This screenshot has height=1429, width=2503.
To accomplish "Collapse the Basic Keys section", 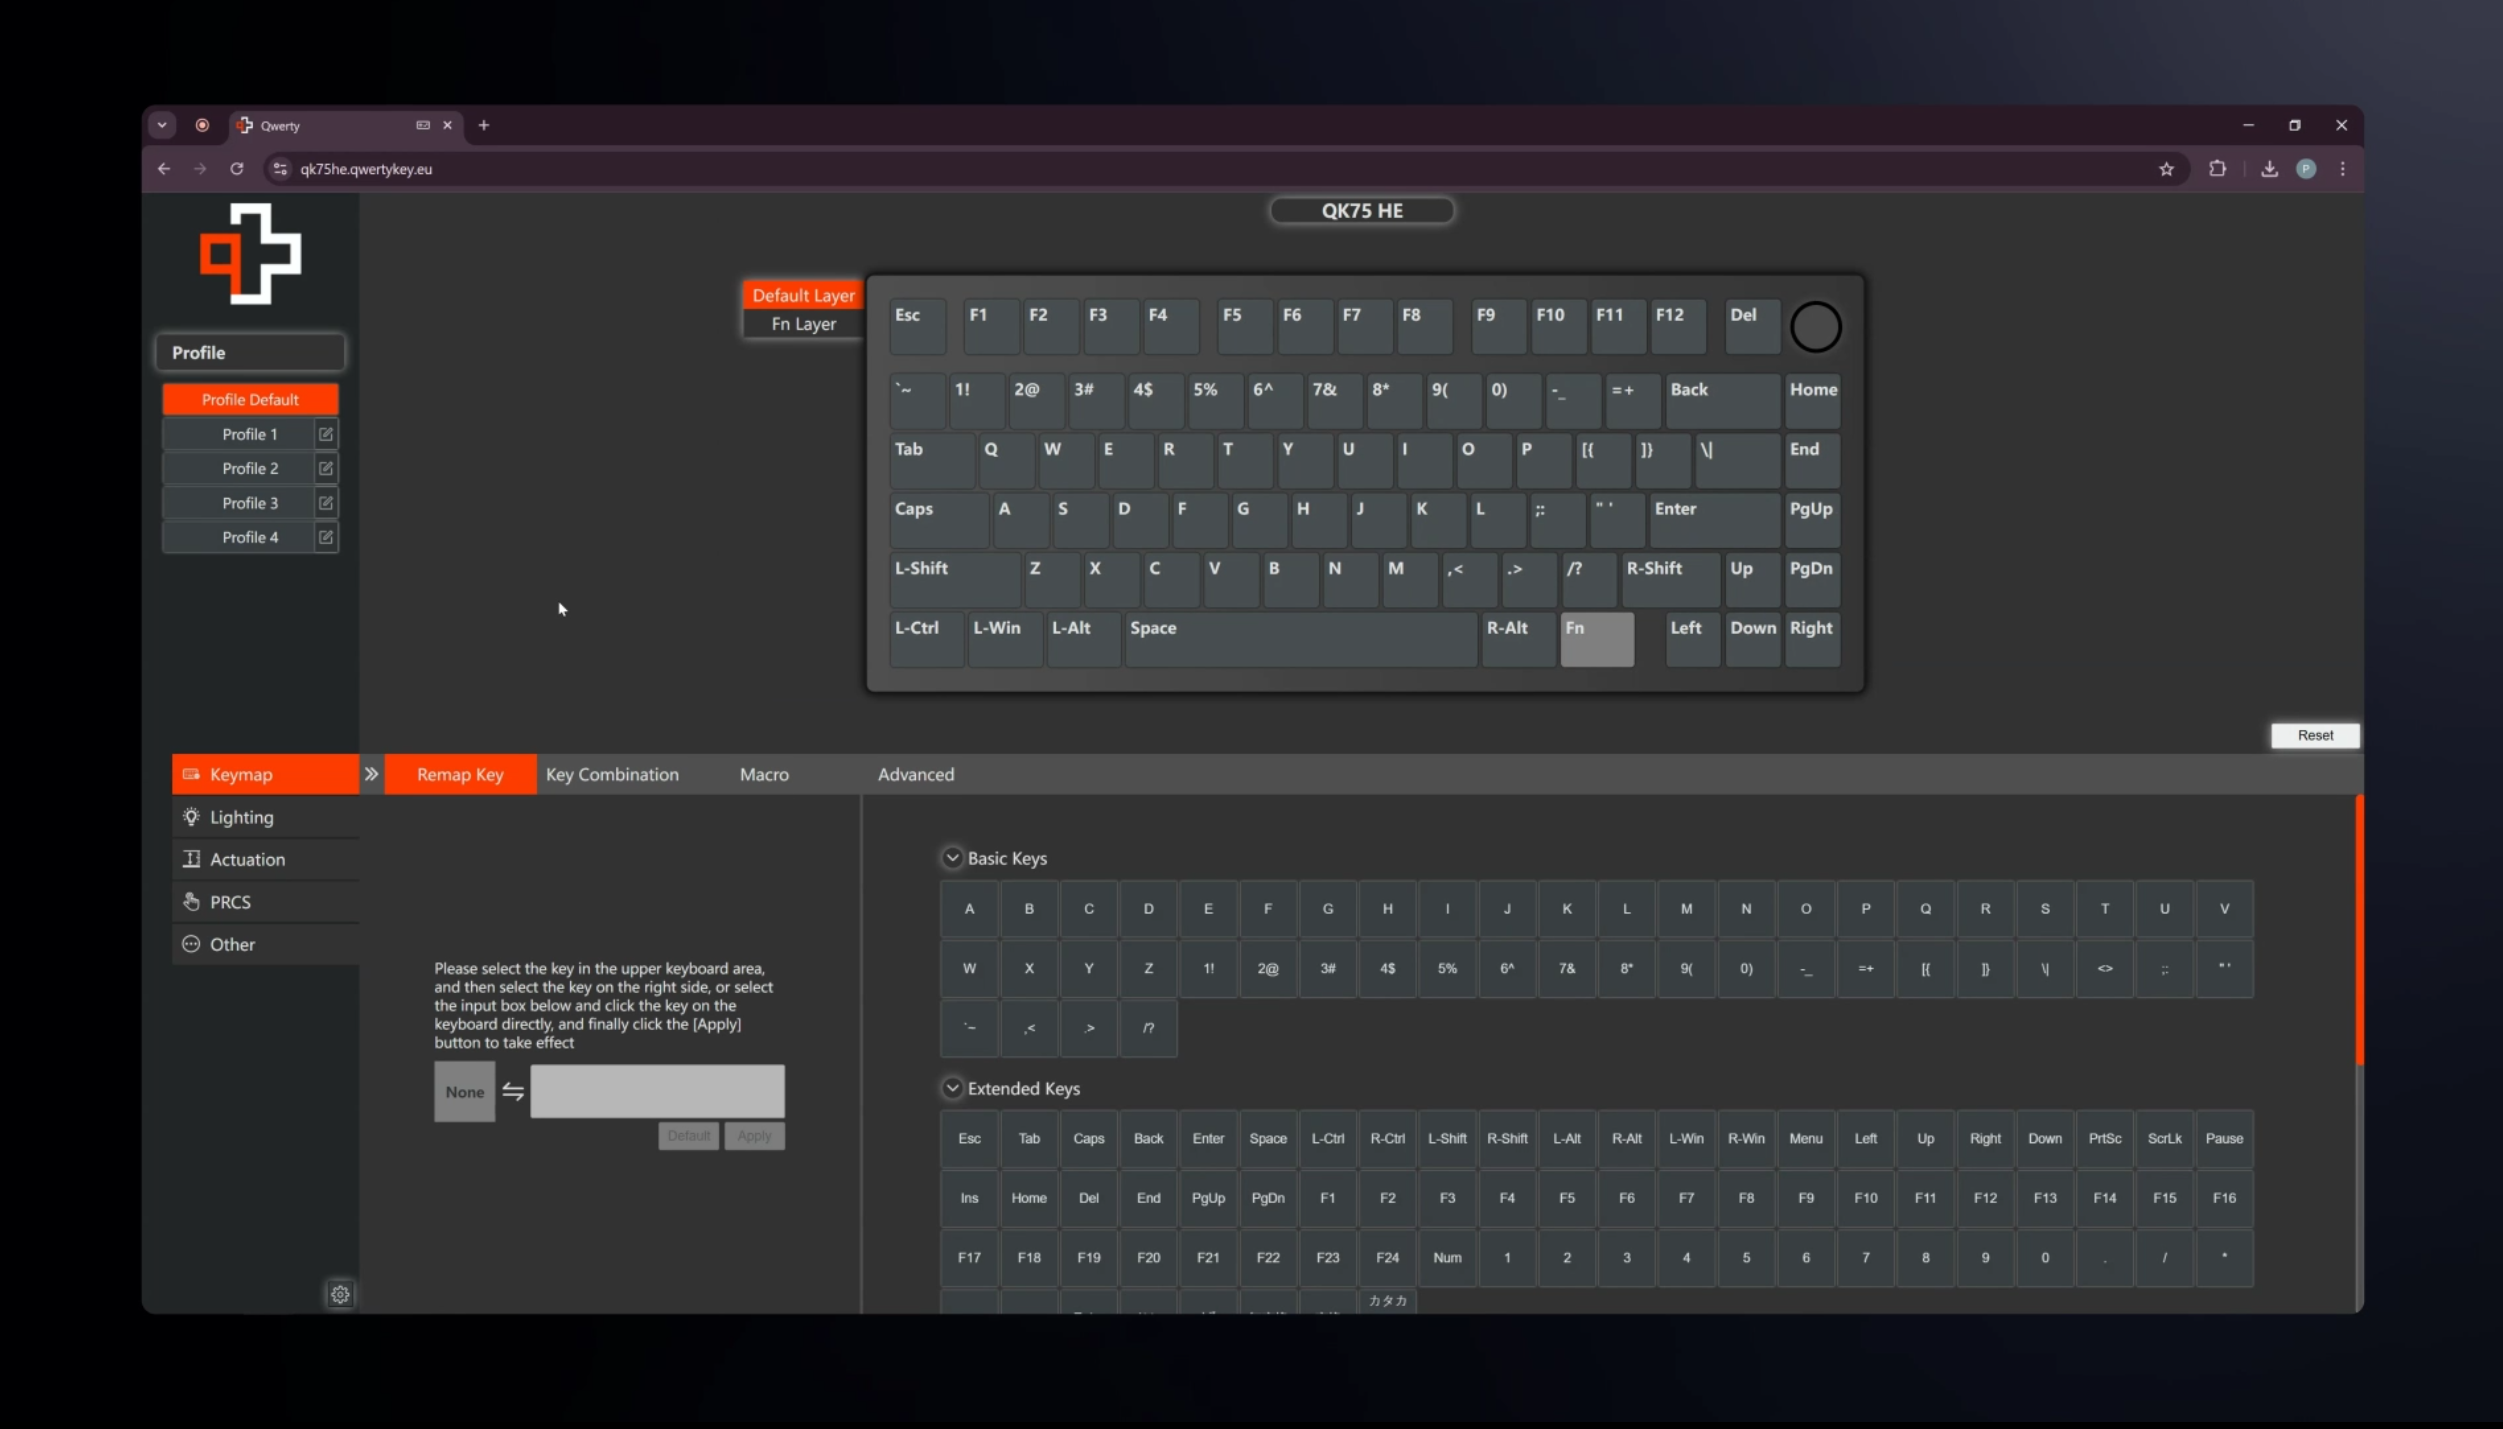I will click(952, 858).
